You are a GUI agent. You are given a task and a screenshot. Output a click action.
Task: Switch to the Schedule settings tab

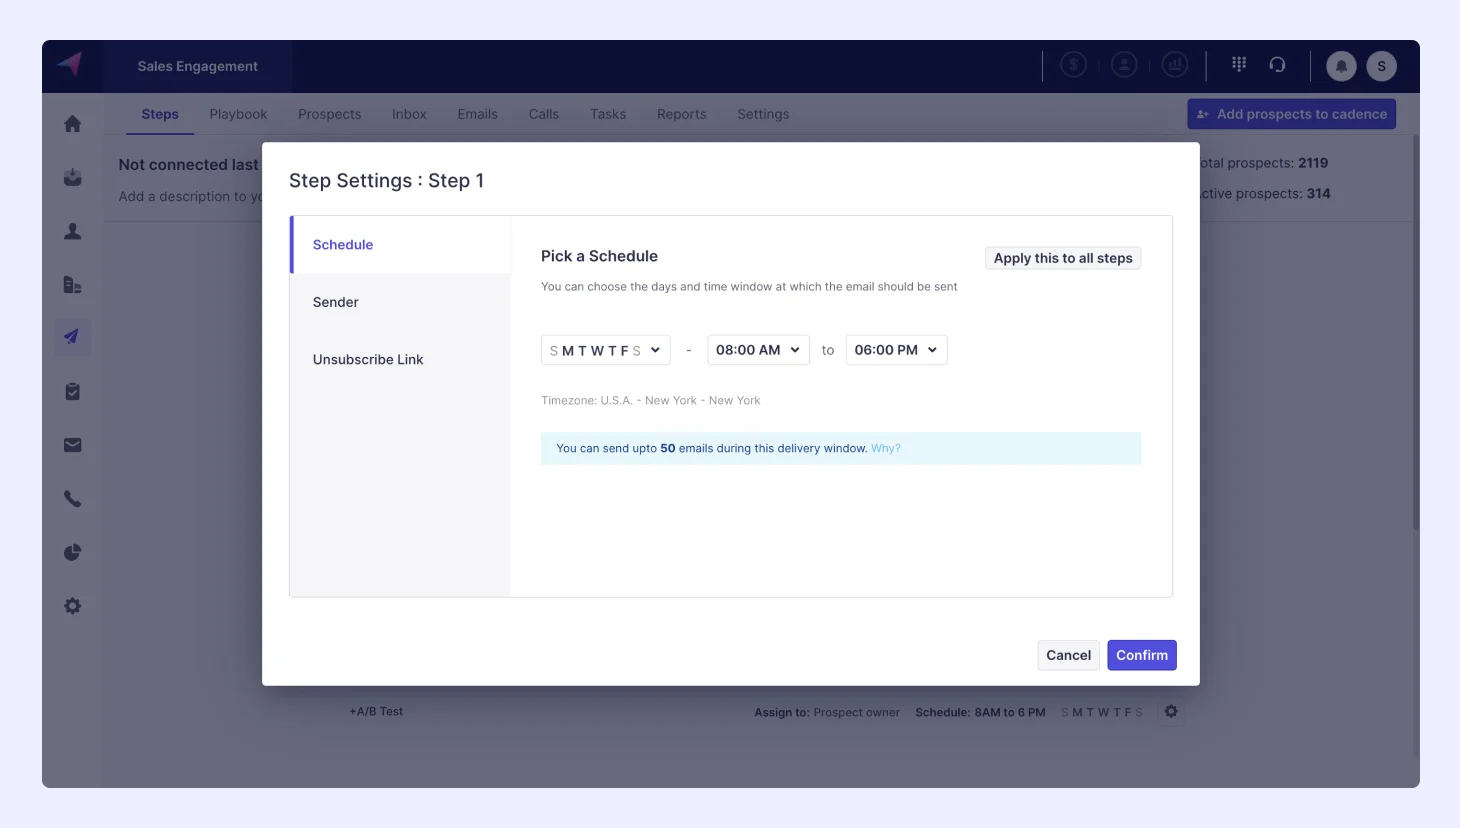tap(343, 245)
